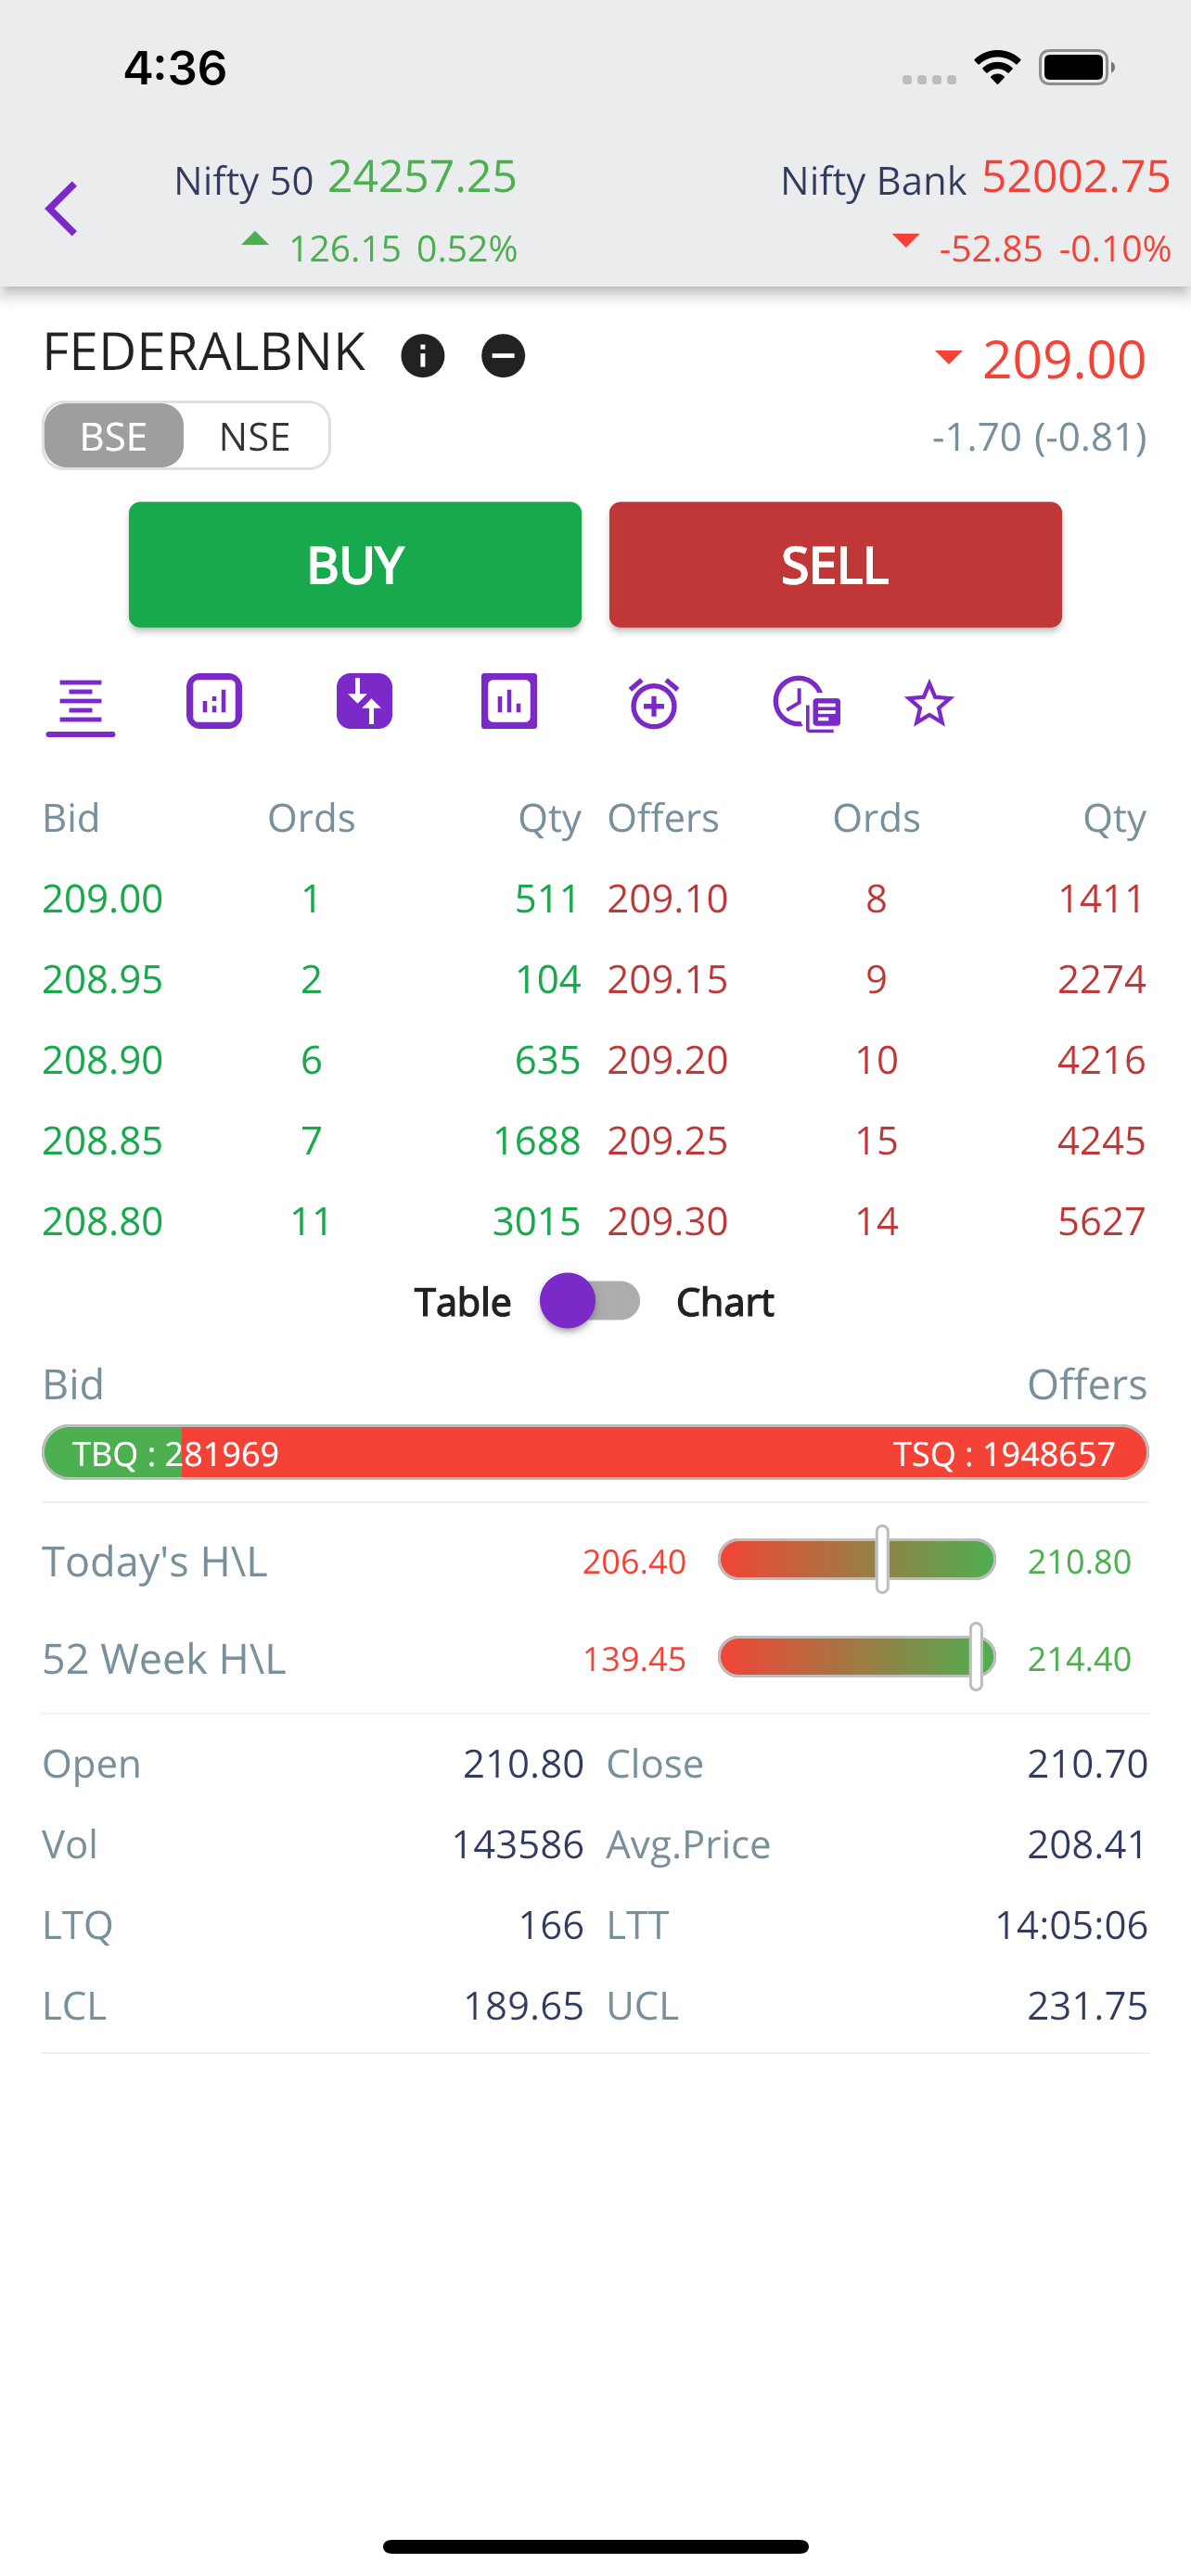Tap the Avg.Price value 208.41
1191x2576 pixels.
point(1088,1845)
